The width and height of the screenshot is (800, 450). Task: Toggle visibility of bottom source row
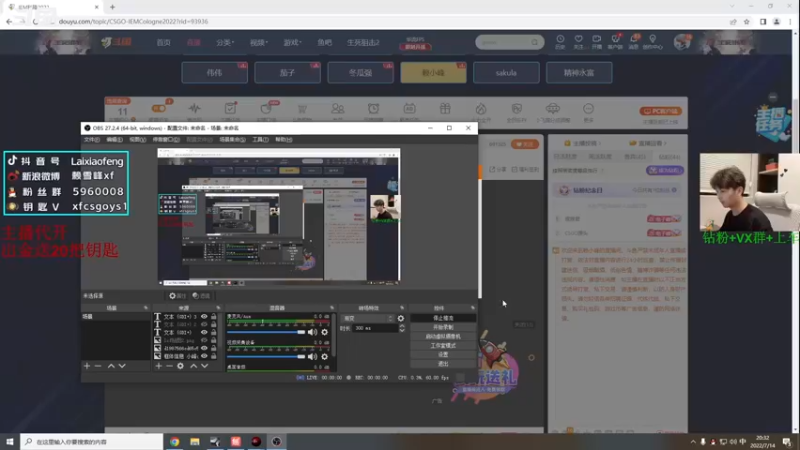204,356
